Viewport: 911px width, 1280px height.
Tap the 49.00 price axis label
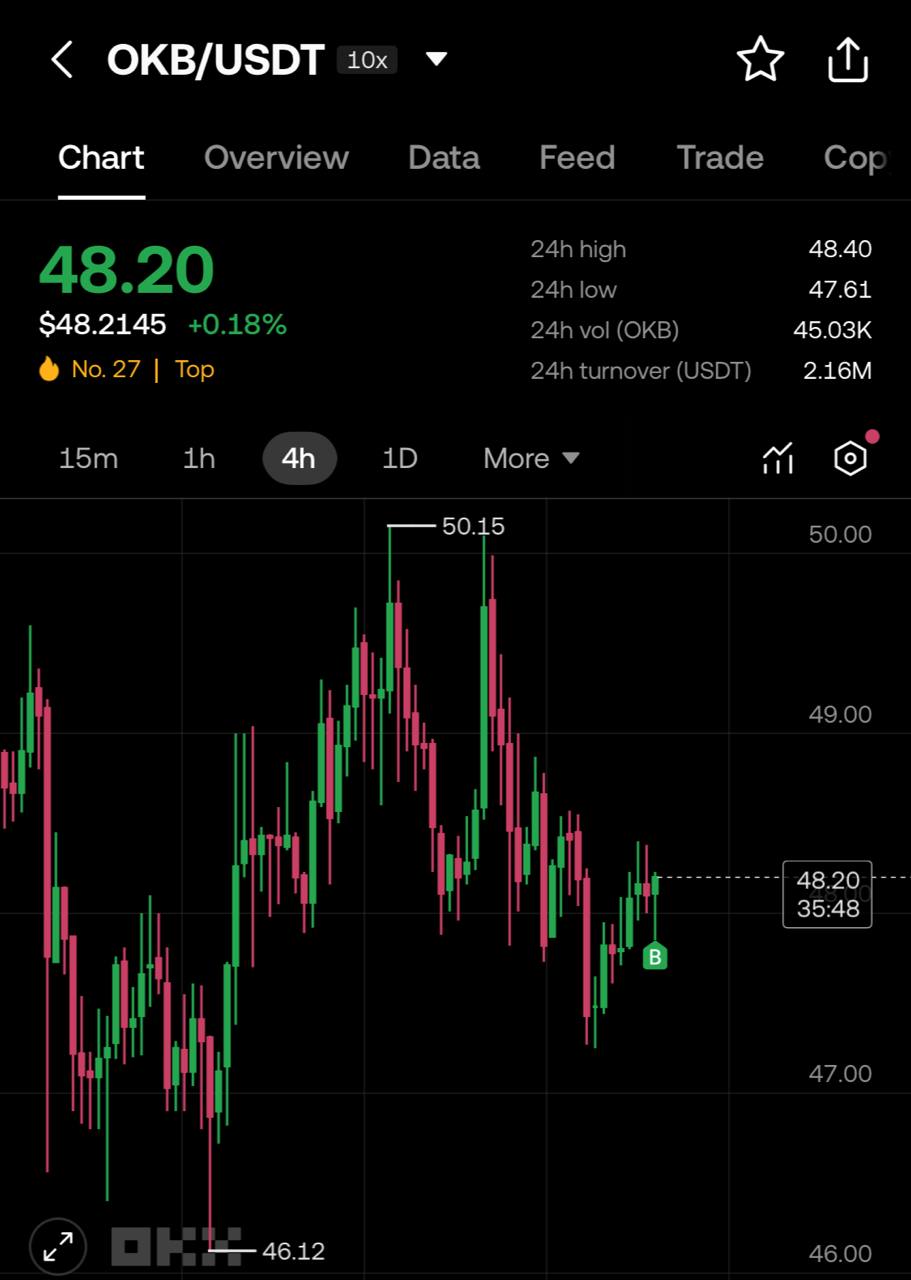coord(840,714)
